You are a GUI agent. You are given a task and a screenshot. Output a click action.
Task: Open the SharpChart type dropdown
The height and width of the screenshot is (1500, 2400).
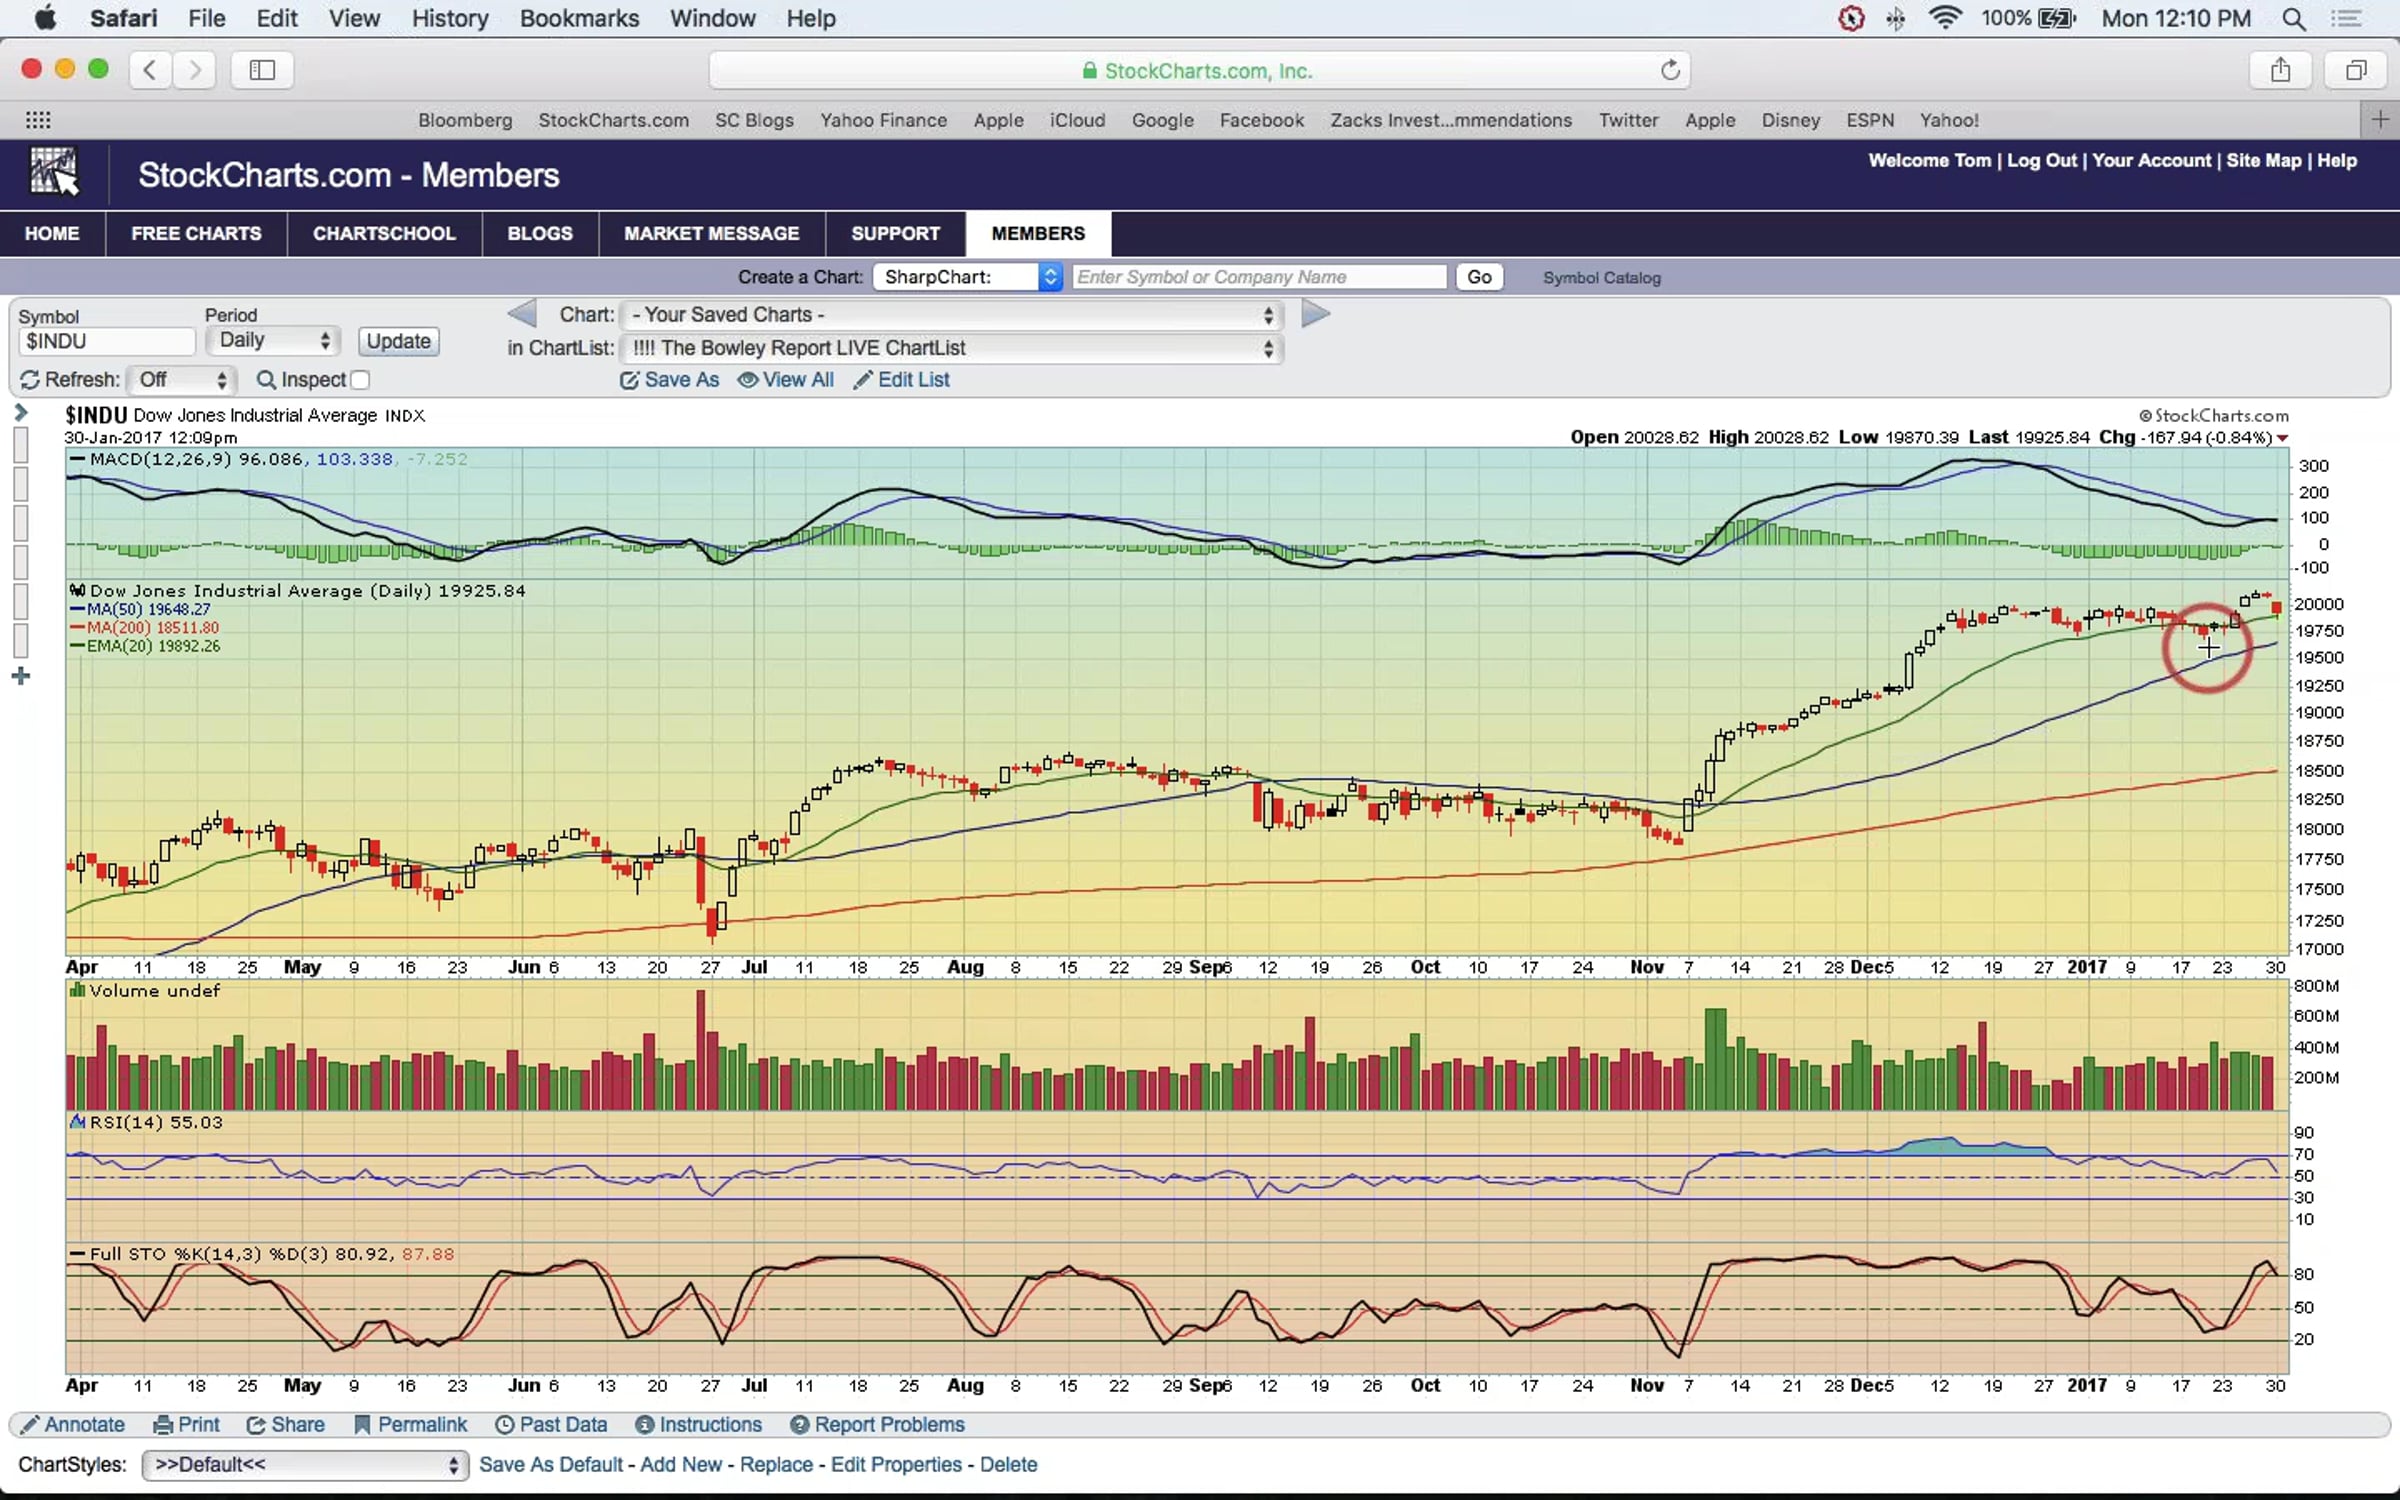pyautogui.click(x=967, y=277)
